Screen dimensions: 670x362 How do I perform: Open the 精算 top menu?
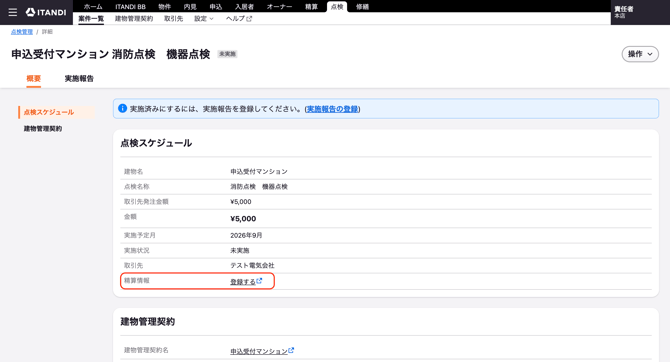point(311,7)
